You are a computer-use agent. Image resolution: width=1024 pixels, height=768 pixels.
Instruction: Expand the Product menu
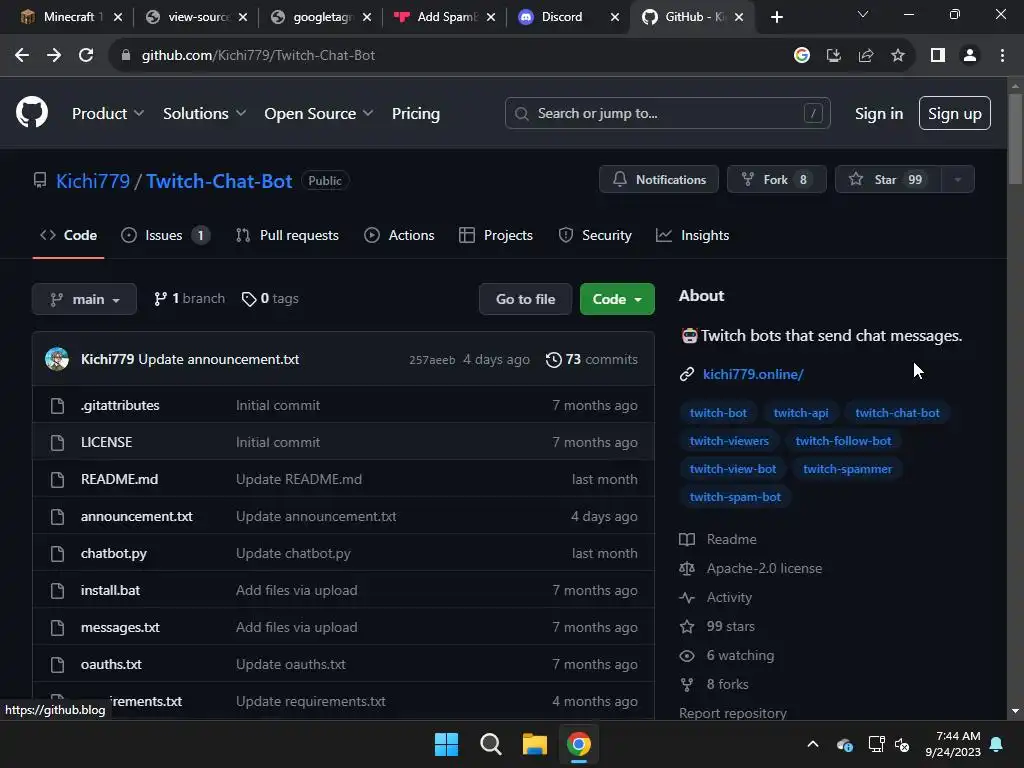pos(108,114)
